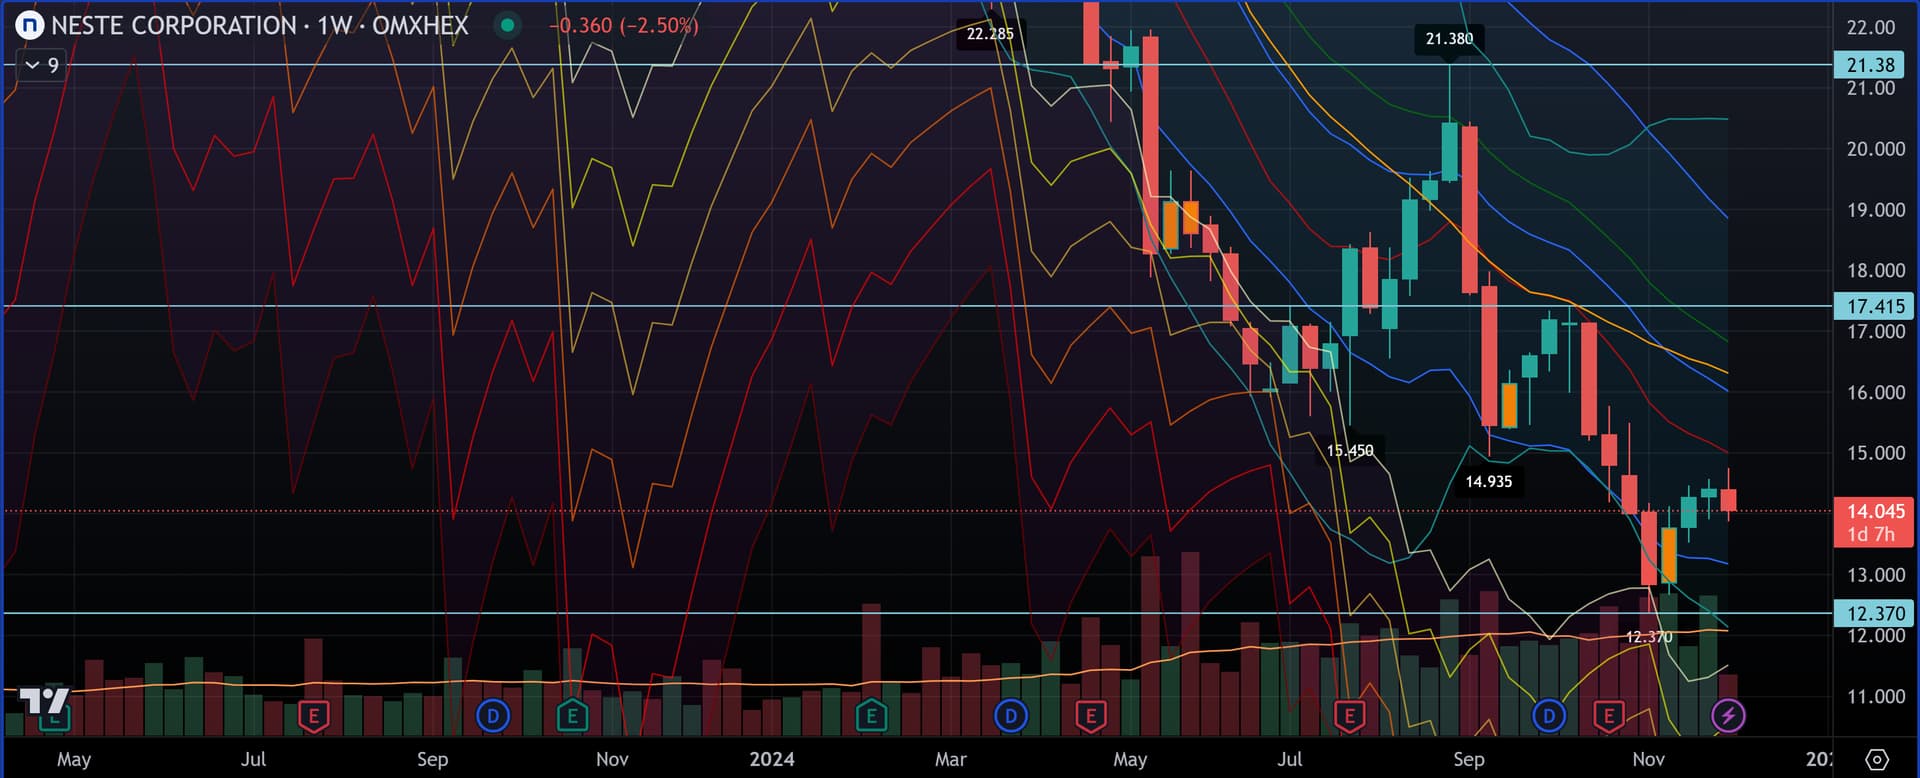This screenshot has width=1920, height=778.
Task: Open the green E earnings marker before Nov 2023
Action: click(x=572, y=716)
